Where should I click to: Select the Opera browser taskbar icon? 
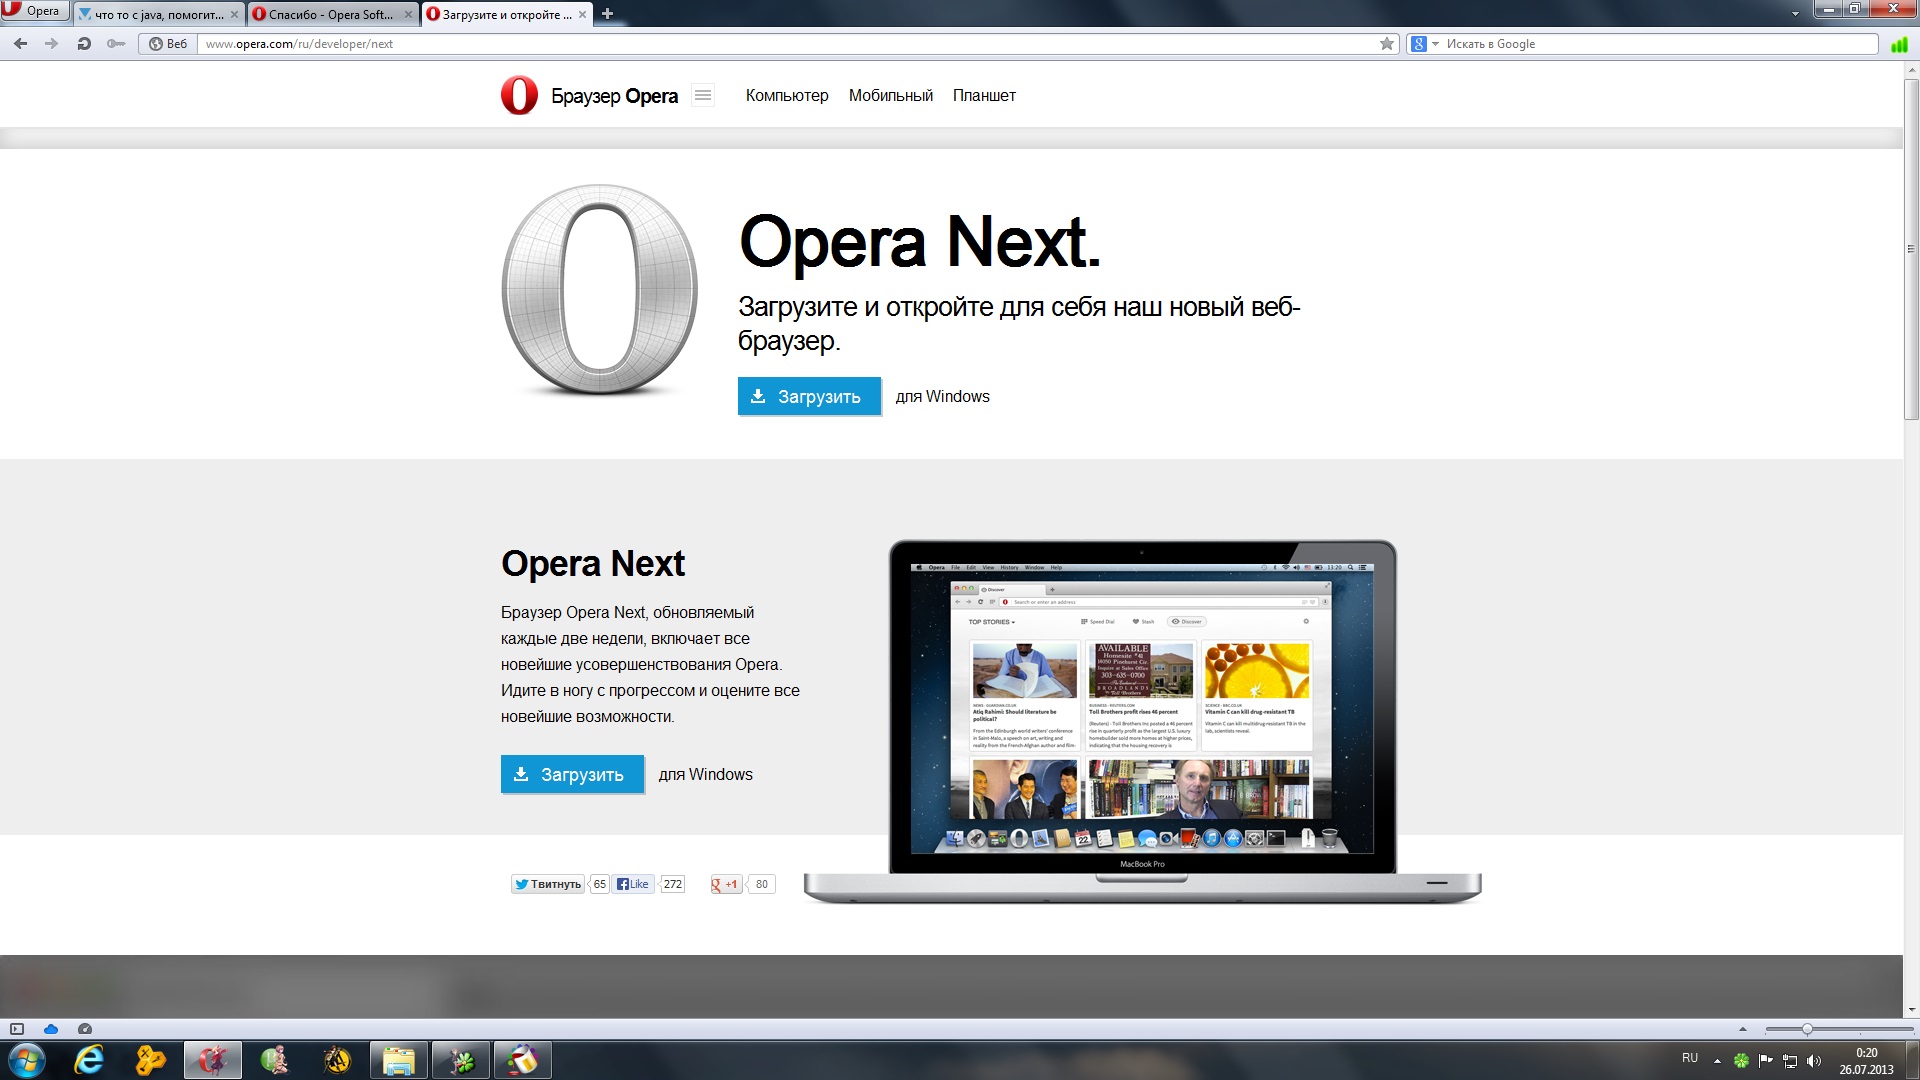point(212,1060)
